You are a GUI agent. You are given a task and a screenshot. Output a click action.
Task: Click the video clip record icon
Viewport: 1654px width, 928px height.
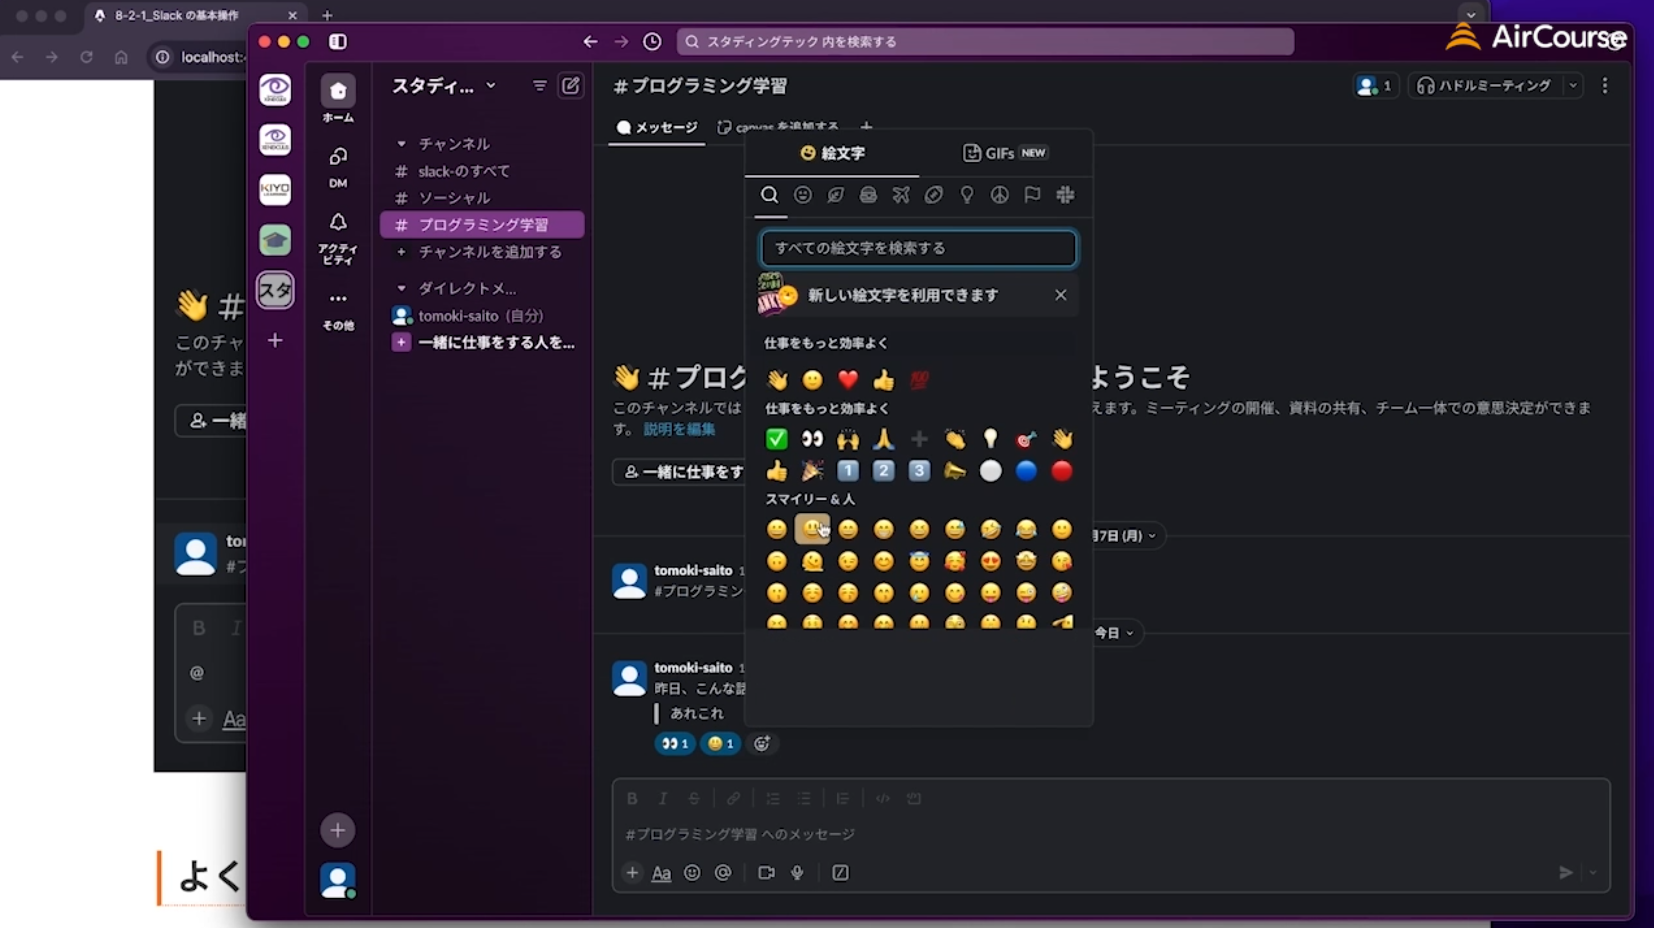click(766, 873)
